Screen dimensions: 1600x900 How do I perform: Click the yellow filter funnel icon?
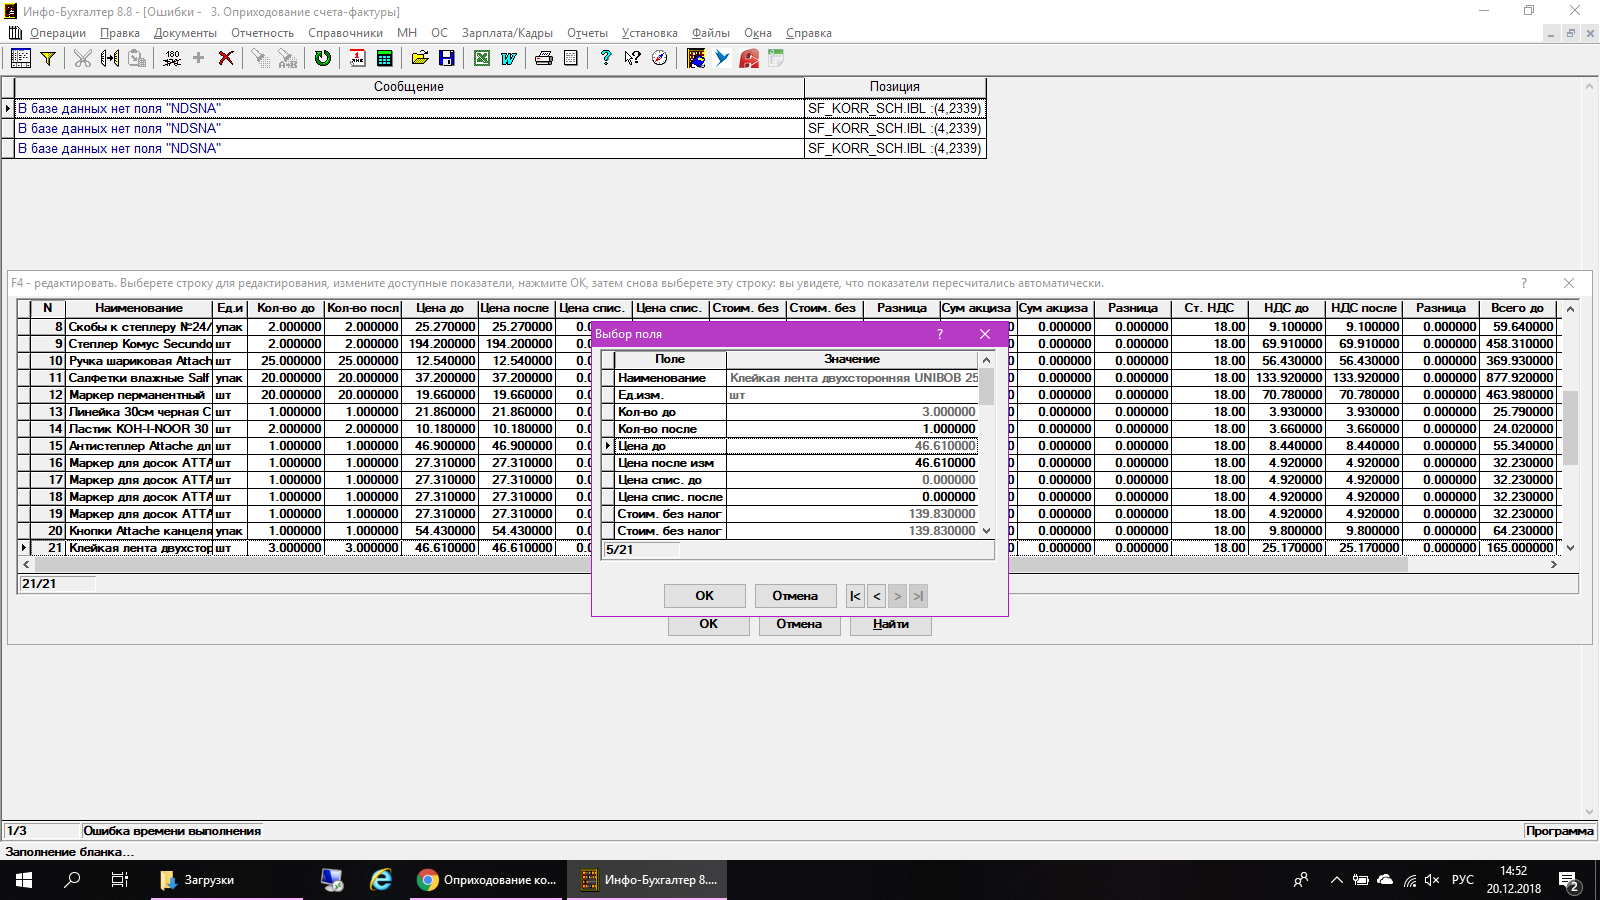click(x=47, y=58)
